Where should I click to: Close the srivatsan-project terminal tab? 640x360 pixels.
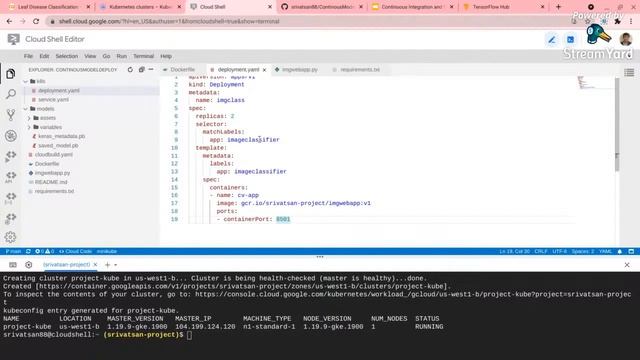tap(95, 265)
